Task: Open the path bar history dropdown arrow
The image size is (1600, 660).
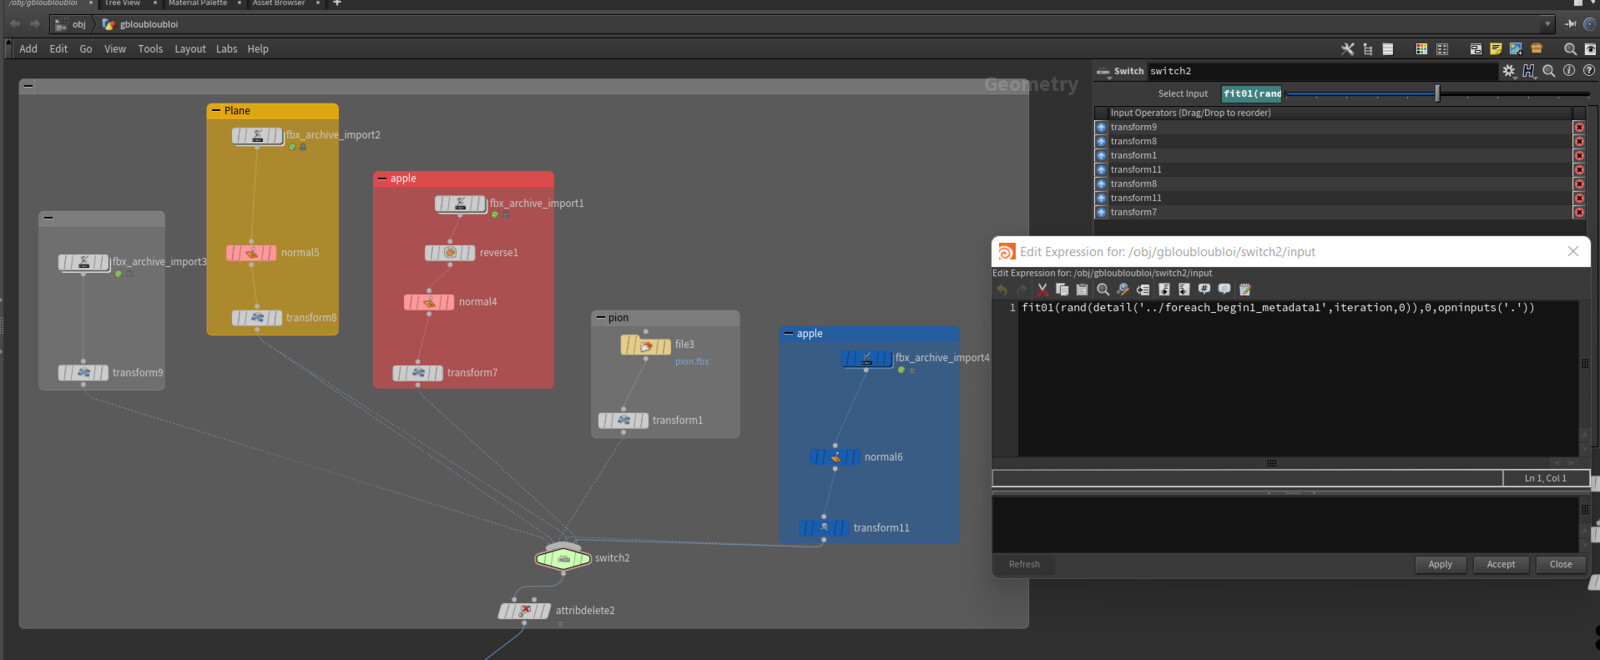Action: tap(1547, 24)
